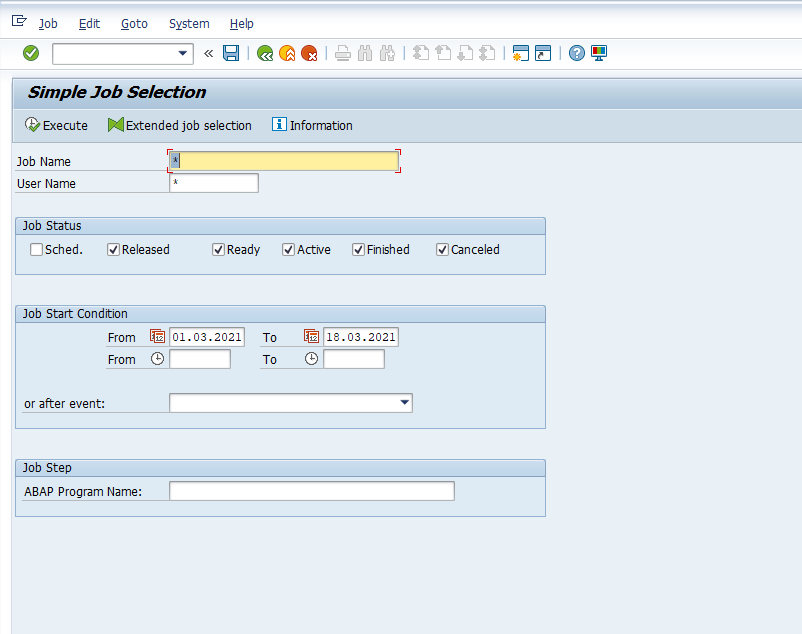Viewport: 802px width, 634px height.
Task: Click the green Enter checkmark icon
Action: [x=31, y=53]
